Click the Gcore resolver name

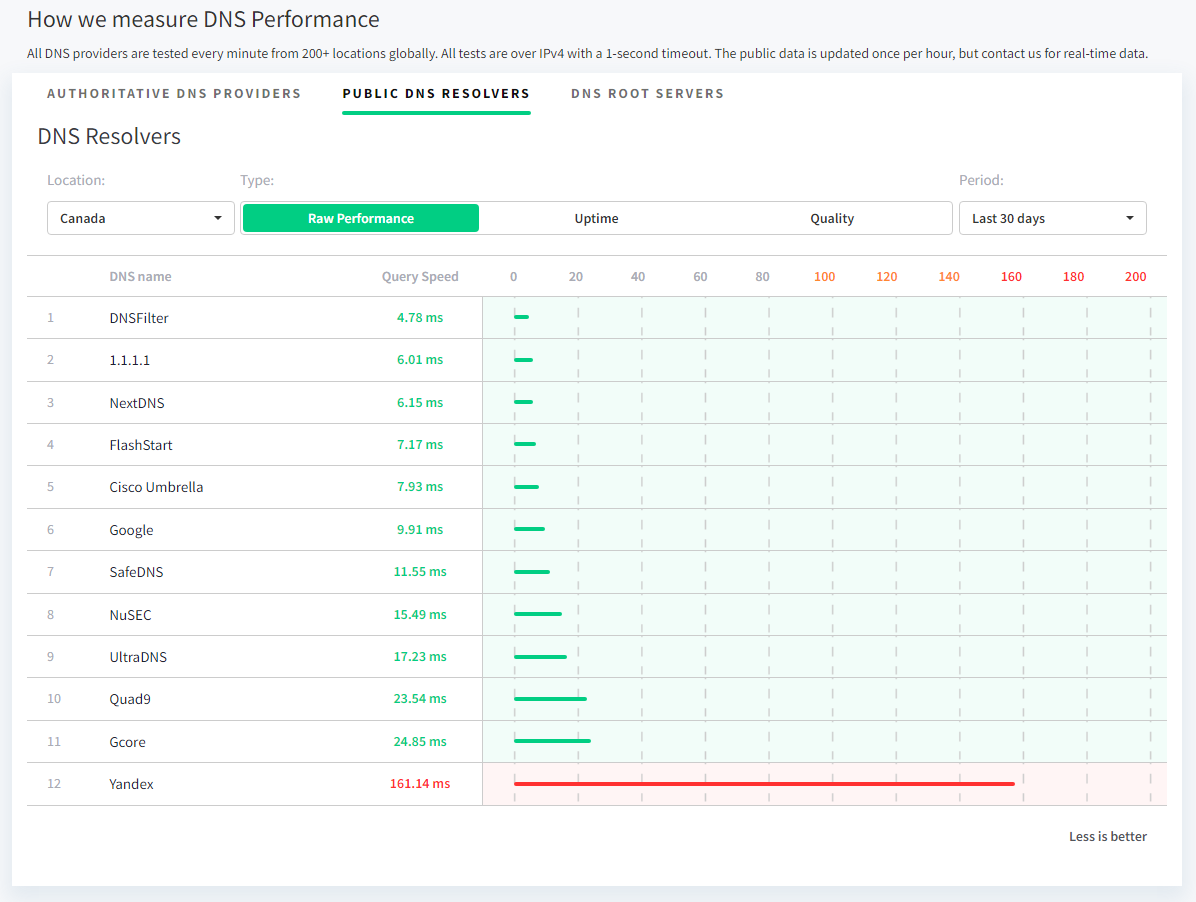[127, 741]
